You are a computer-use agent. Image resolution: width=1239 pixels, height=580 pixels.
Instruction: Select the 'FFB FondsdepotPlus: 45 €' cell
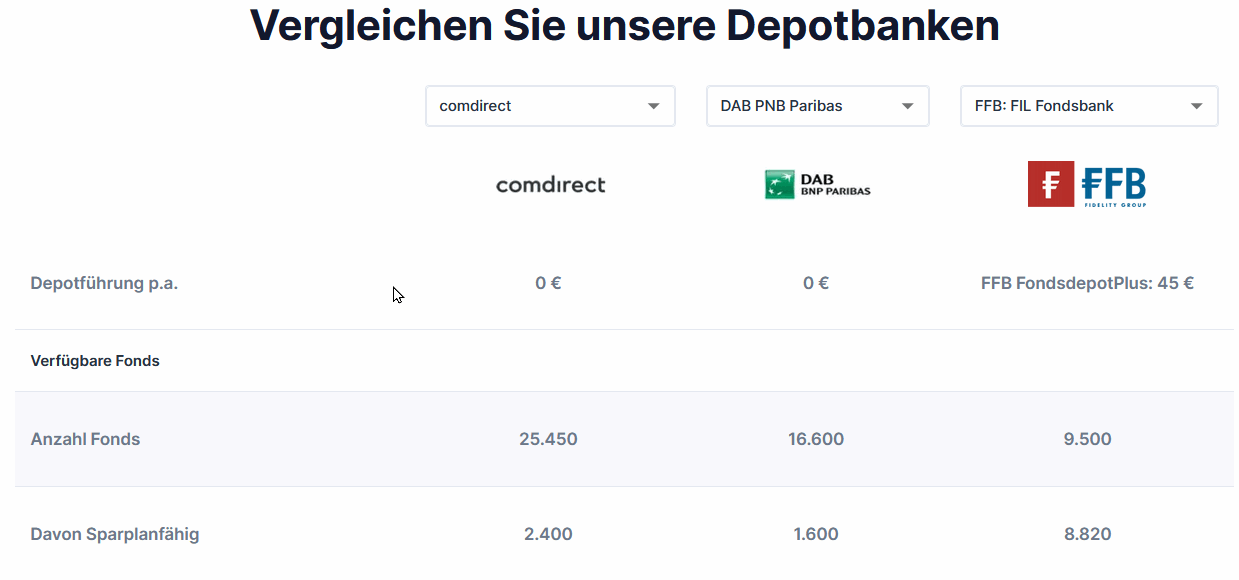[x=1087, y=283]
